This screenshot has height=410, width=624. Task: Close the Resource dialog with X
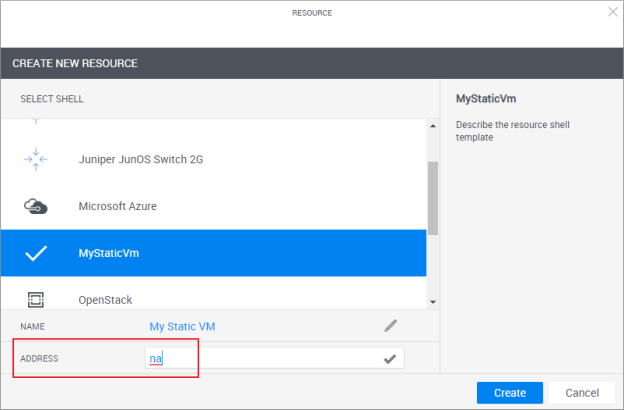(x=612, y=12)
